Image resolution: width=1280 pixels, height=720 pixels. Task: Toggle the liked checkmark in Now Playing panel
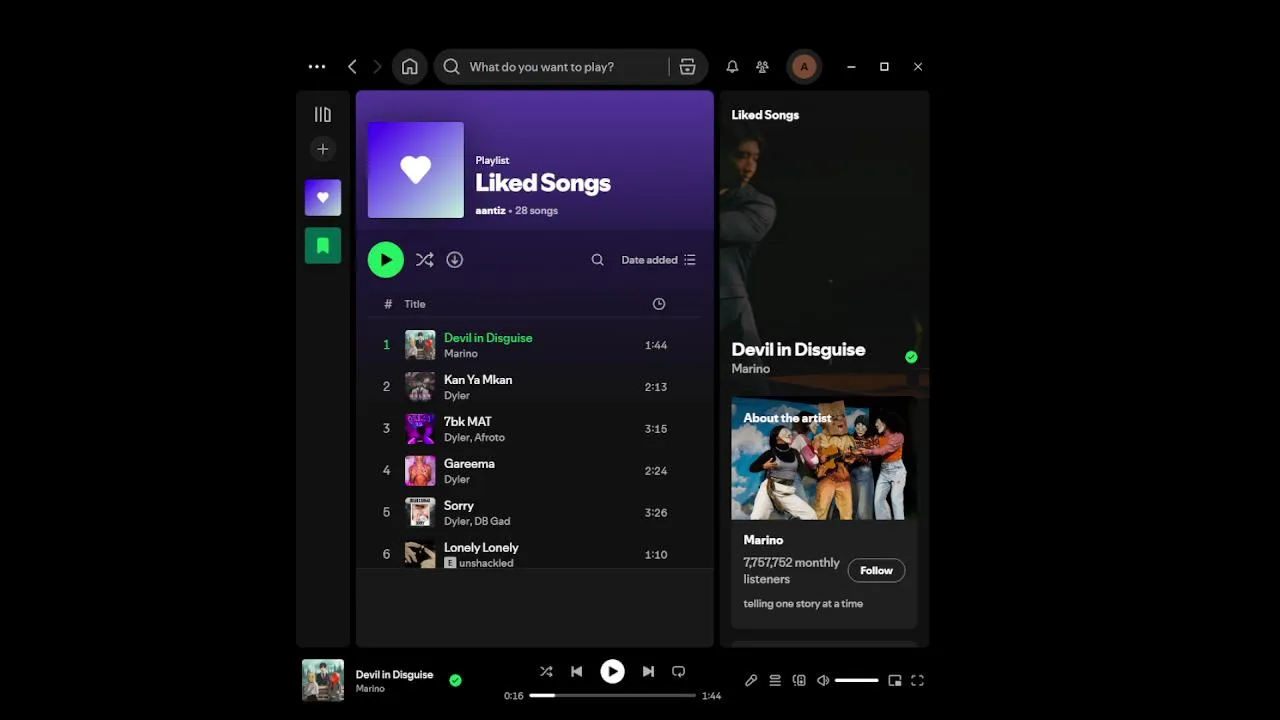pos(911,357)
